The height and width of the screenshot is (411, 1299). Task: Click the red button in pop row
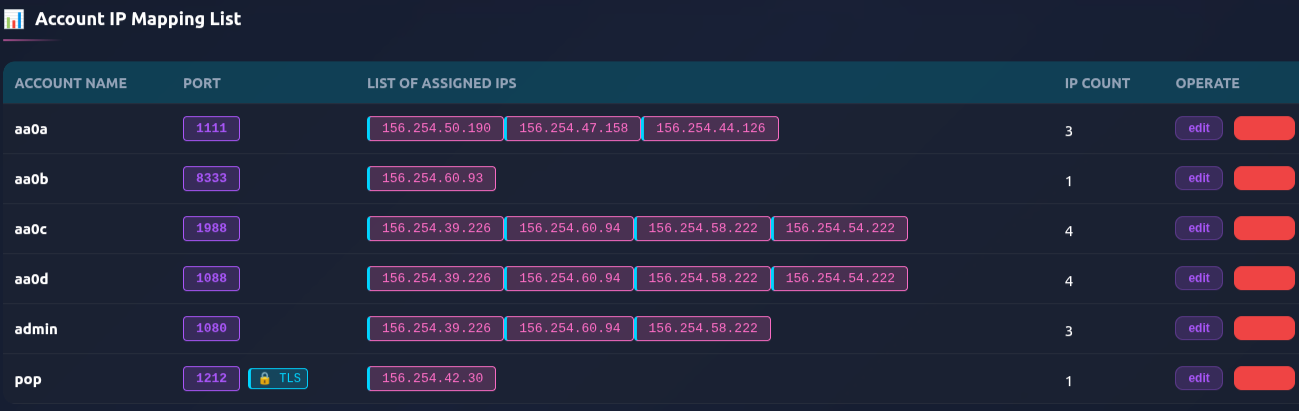[1264, 378]
